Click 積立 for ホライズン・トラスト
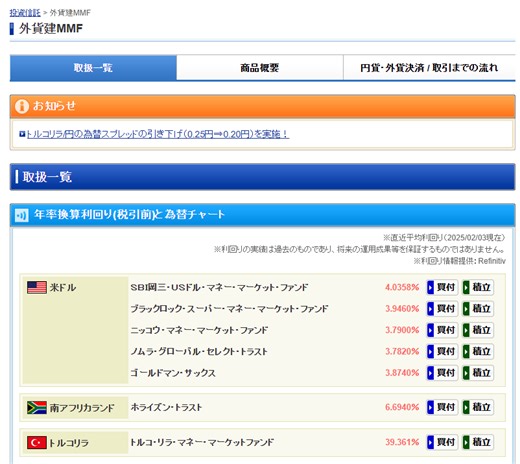 click(x=478, y=407)
